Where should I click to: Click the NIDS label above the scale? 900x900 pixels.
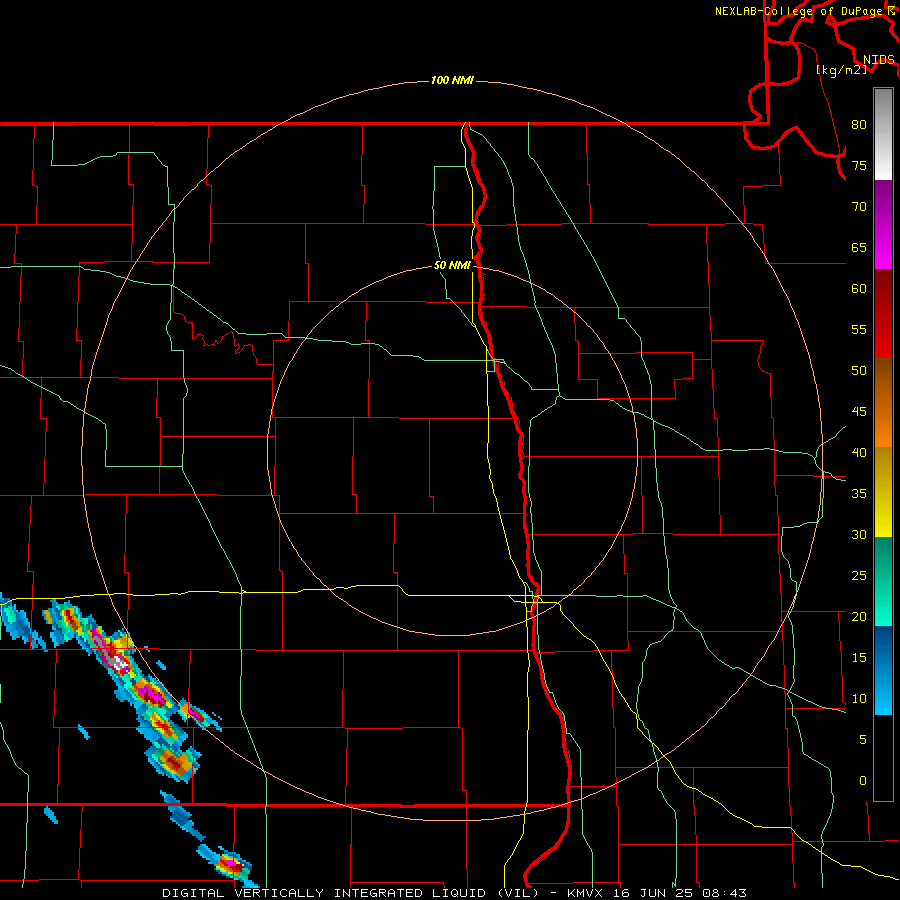pyautogui.click(x=878, y=59)
